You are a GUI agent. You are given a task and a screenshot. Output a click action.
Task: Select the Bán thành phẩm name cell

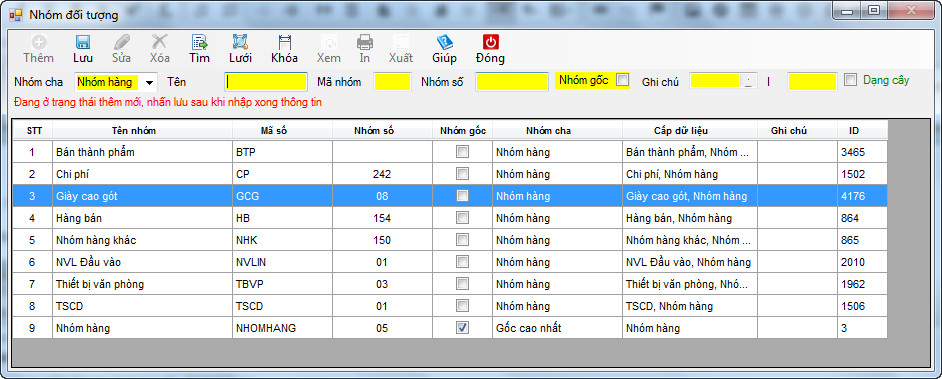coord(142,152)
